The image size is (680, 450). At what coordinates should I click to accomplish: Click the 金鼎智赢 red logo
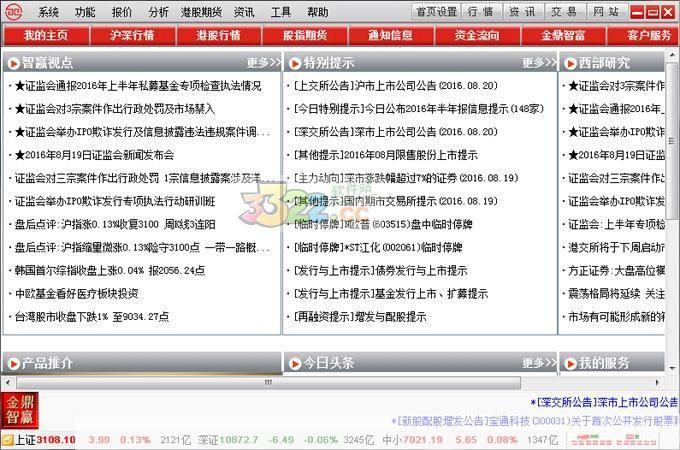coord(20,410)
